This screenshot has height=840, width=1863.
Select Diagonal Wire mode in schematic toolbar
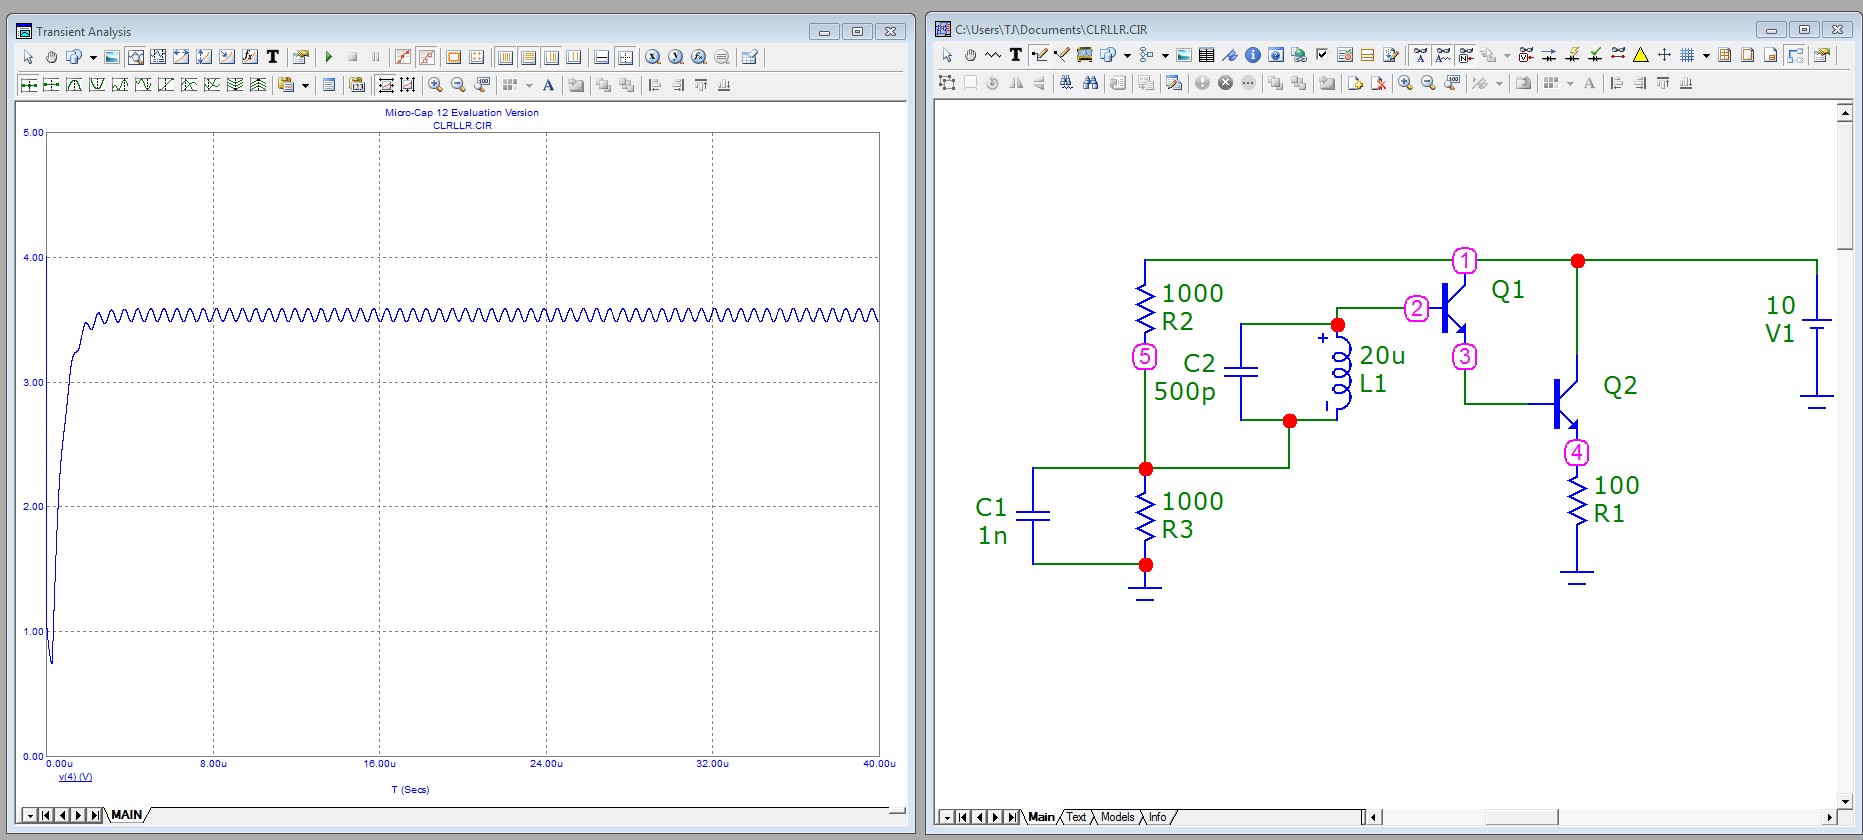(x=1062, y=55)
